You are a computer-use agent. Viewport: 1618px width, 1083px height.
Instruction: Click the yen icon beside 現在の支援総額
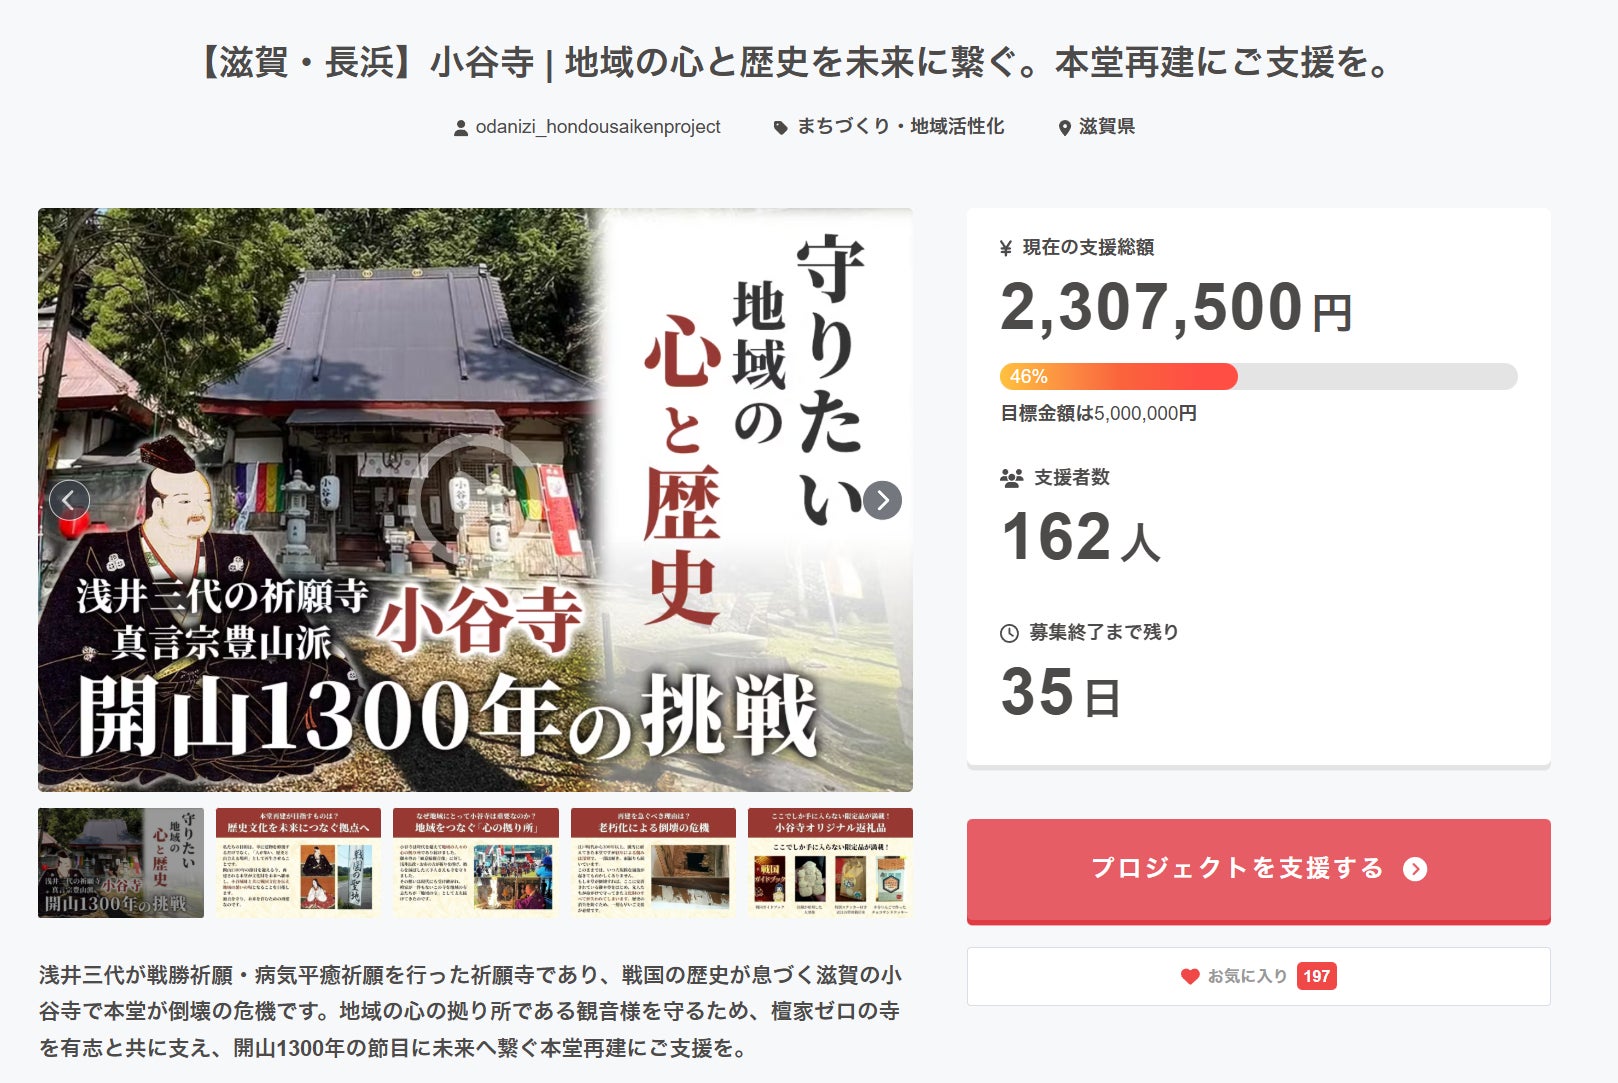coord(1006,248)
